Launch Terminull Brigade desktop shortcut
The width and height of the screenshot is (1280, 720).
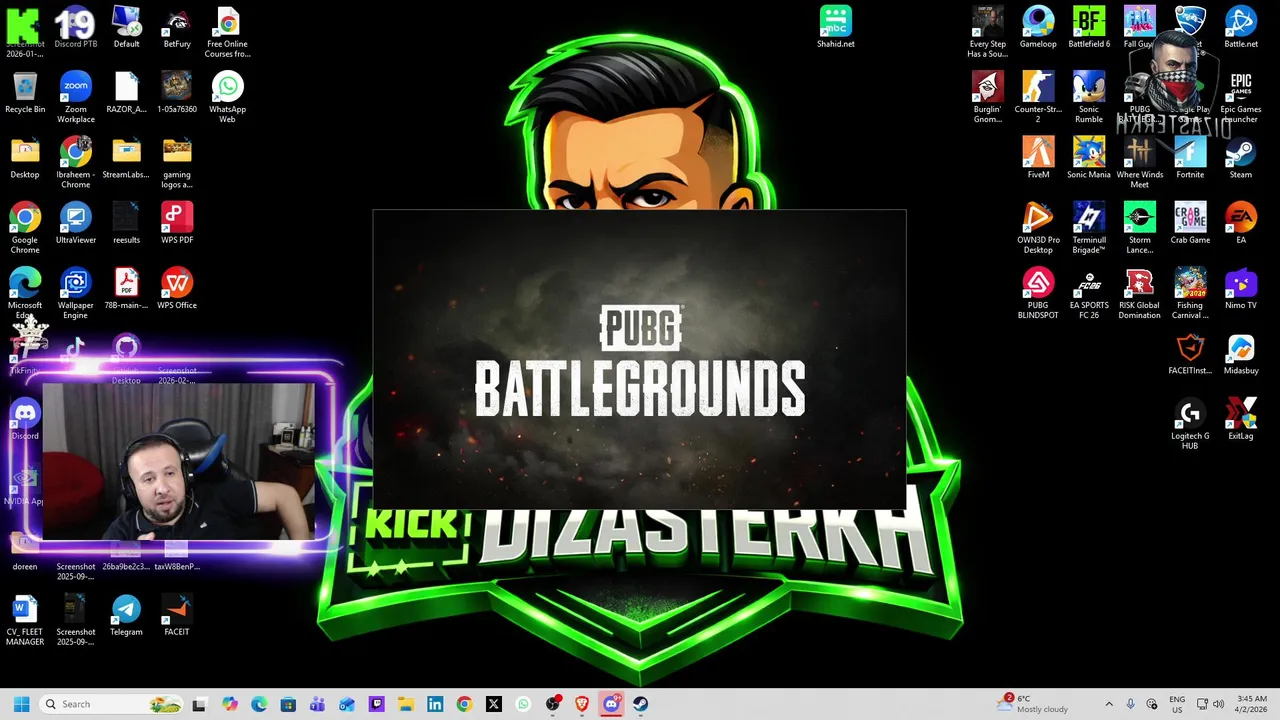[x=1089, y=228]
